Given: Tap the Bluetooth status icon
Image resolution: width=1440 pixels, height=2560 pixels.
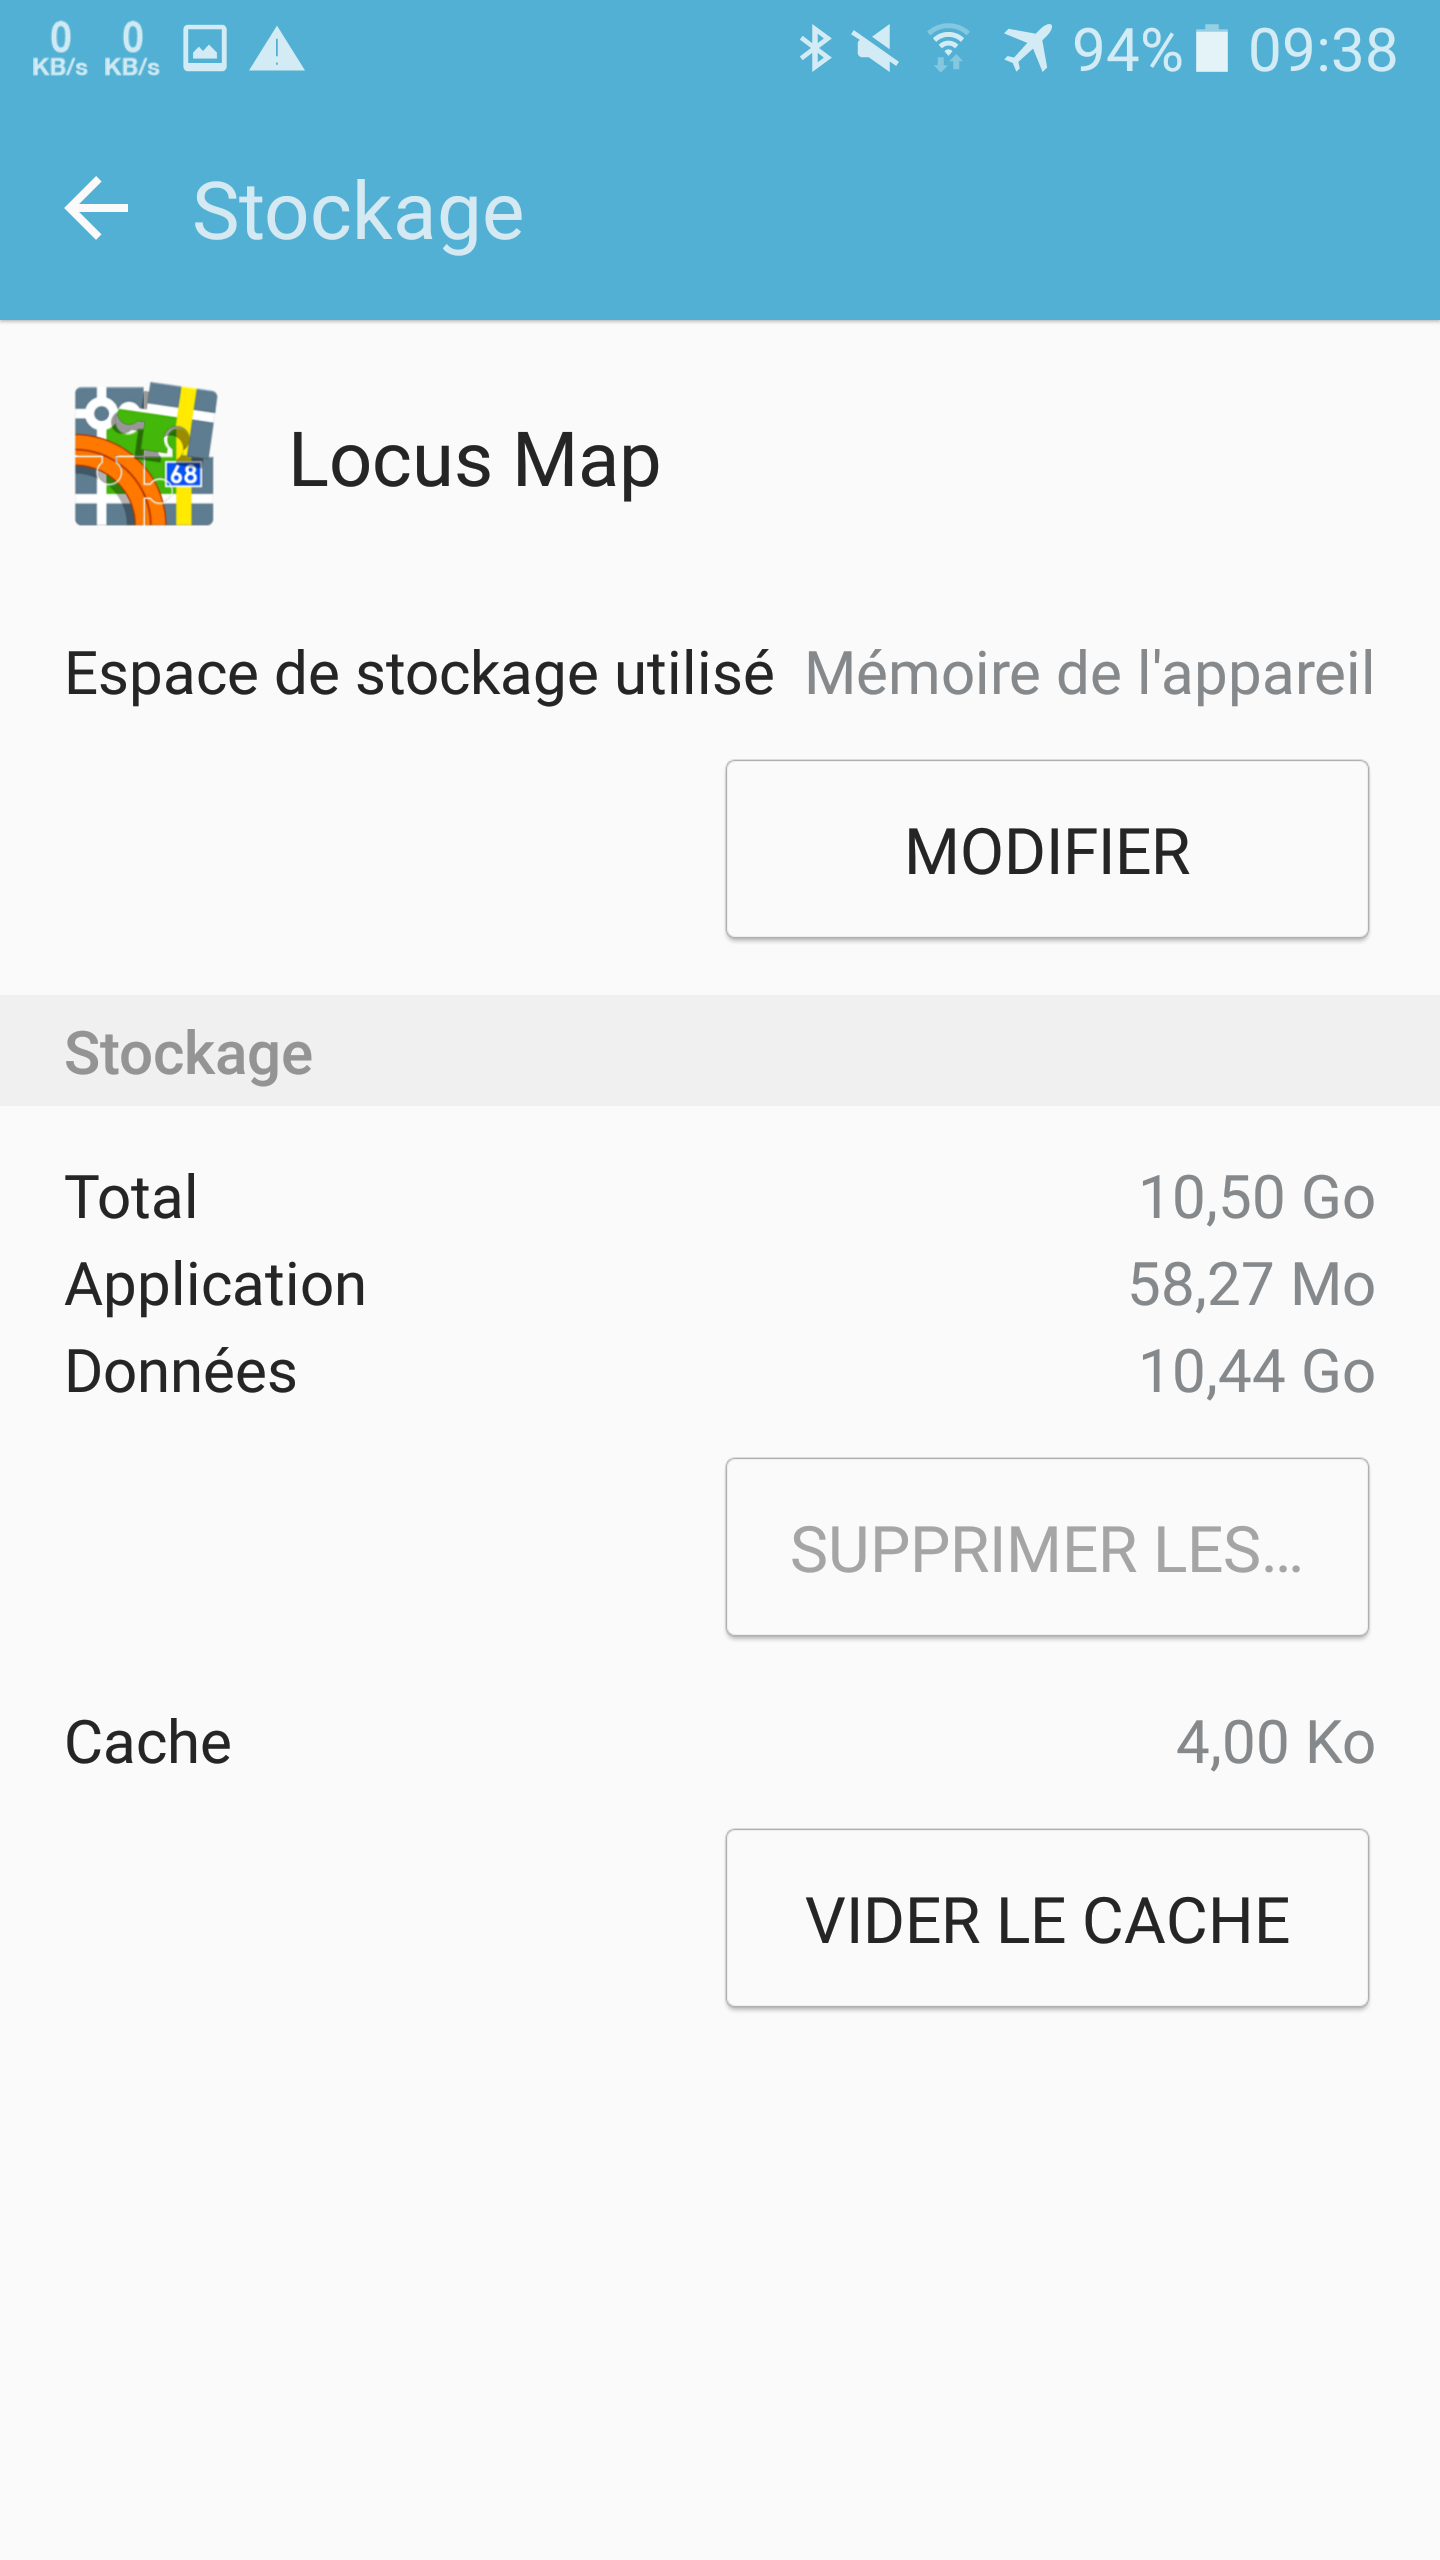Looking at the screenshot, I should pos(815,49).
